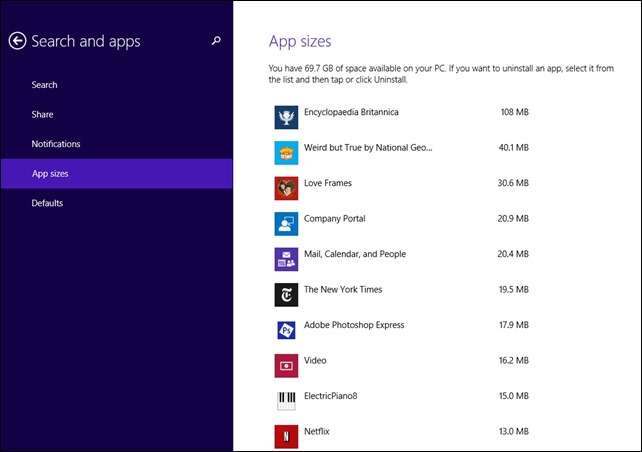Click the 19.5 MB size value
The height and width of the screenshot is (452, 642).
[x=513, y=289]
